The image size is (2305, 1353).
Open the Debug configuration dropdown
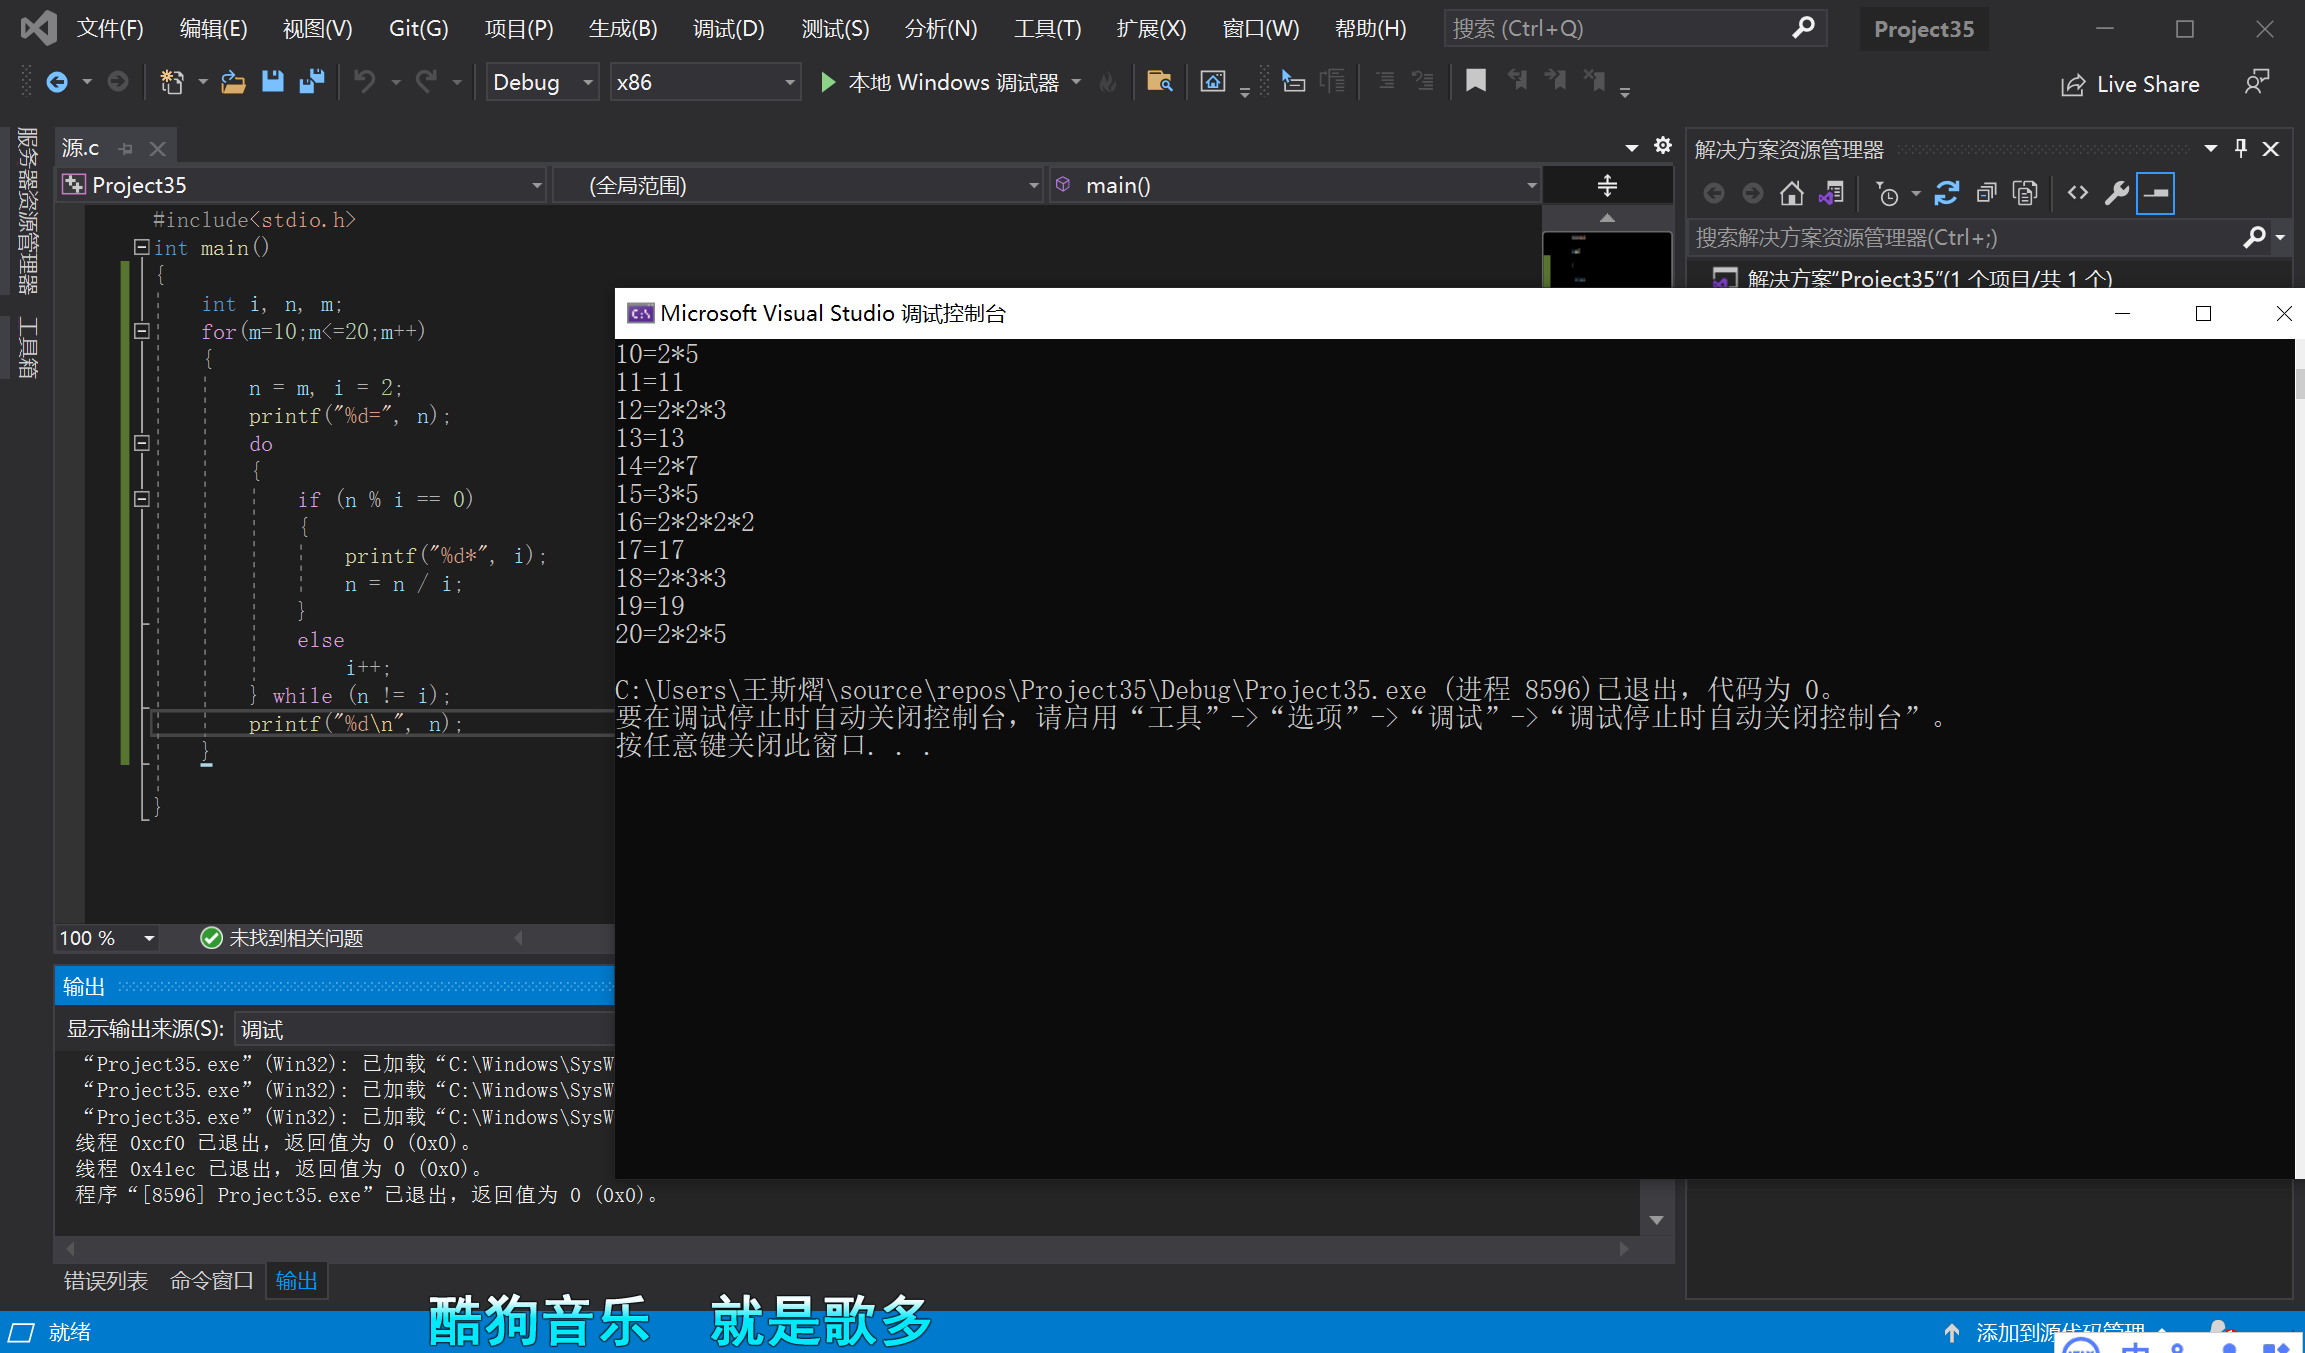click(587, 82)
